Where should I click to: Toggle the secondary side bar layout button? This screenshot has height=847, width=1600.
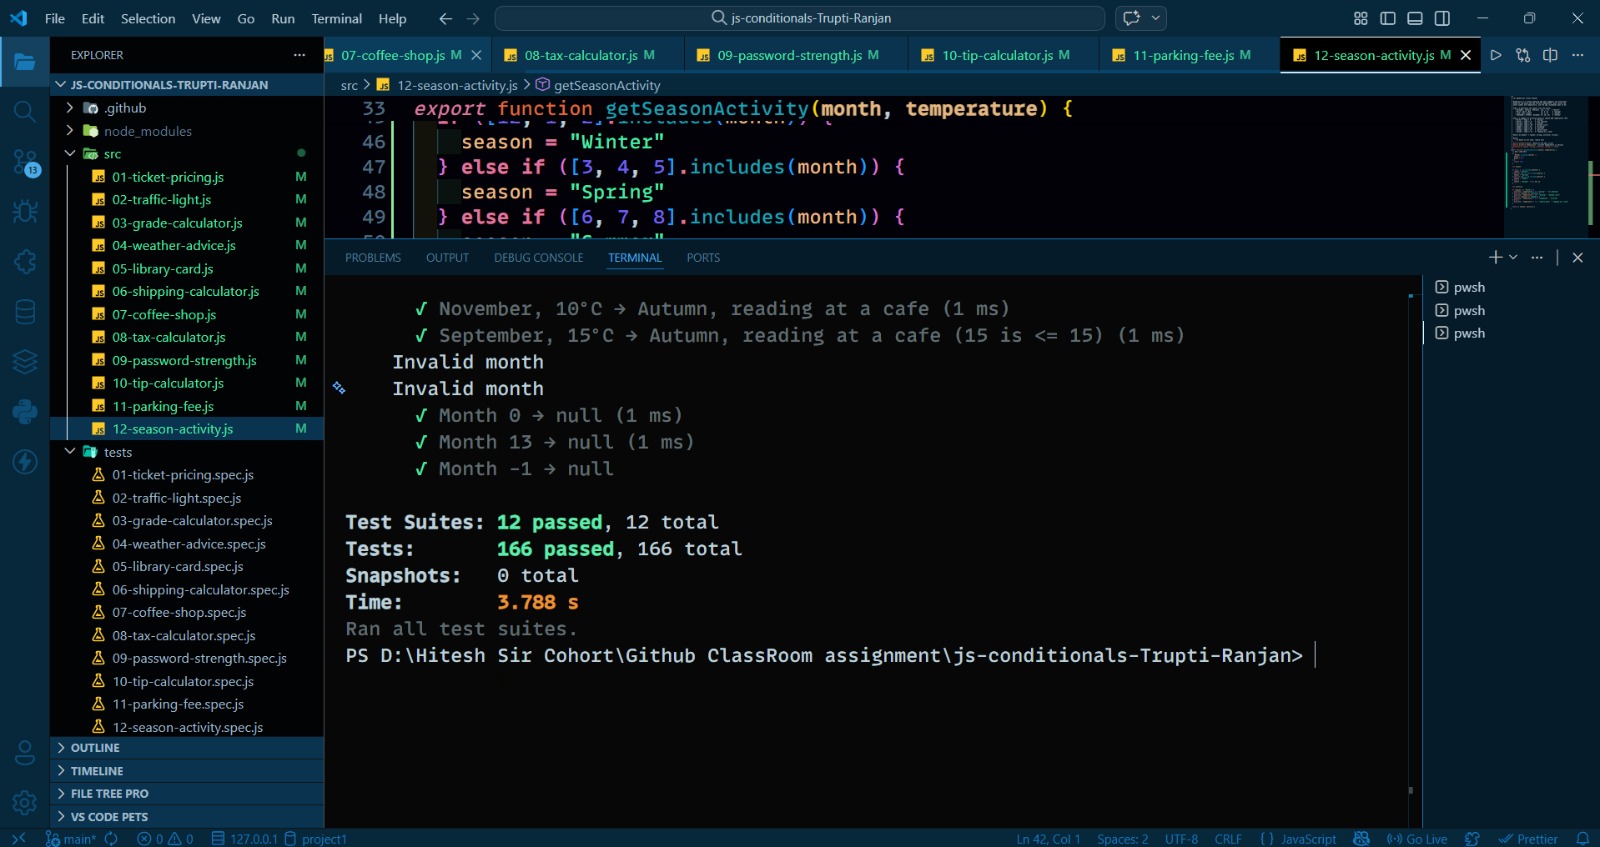point(1442,18)
